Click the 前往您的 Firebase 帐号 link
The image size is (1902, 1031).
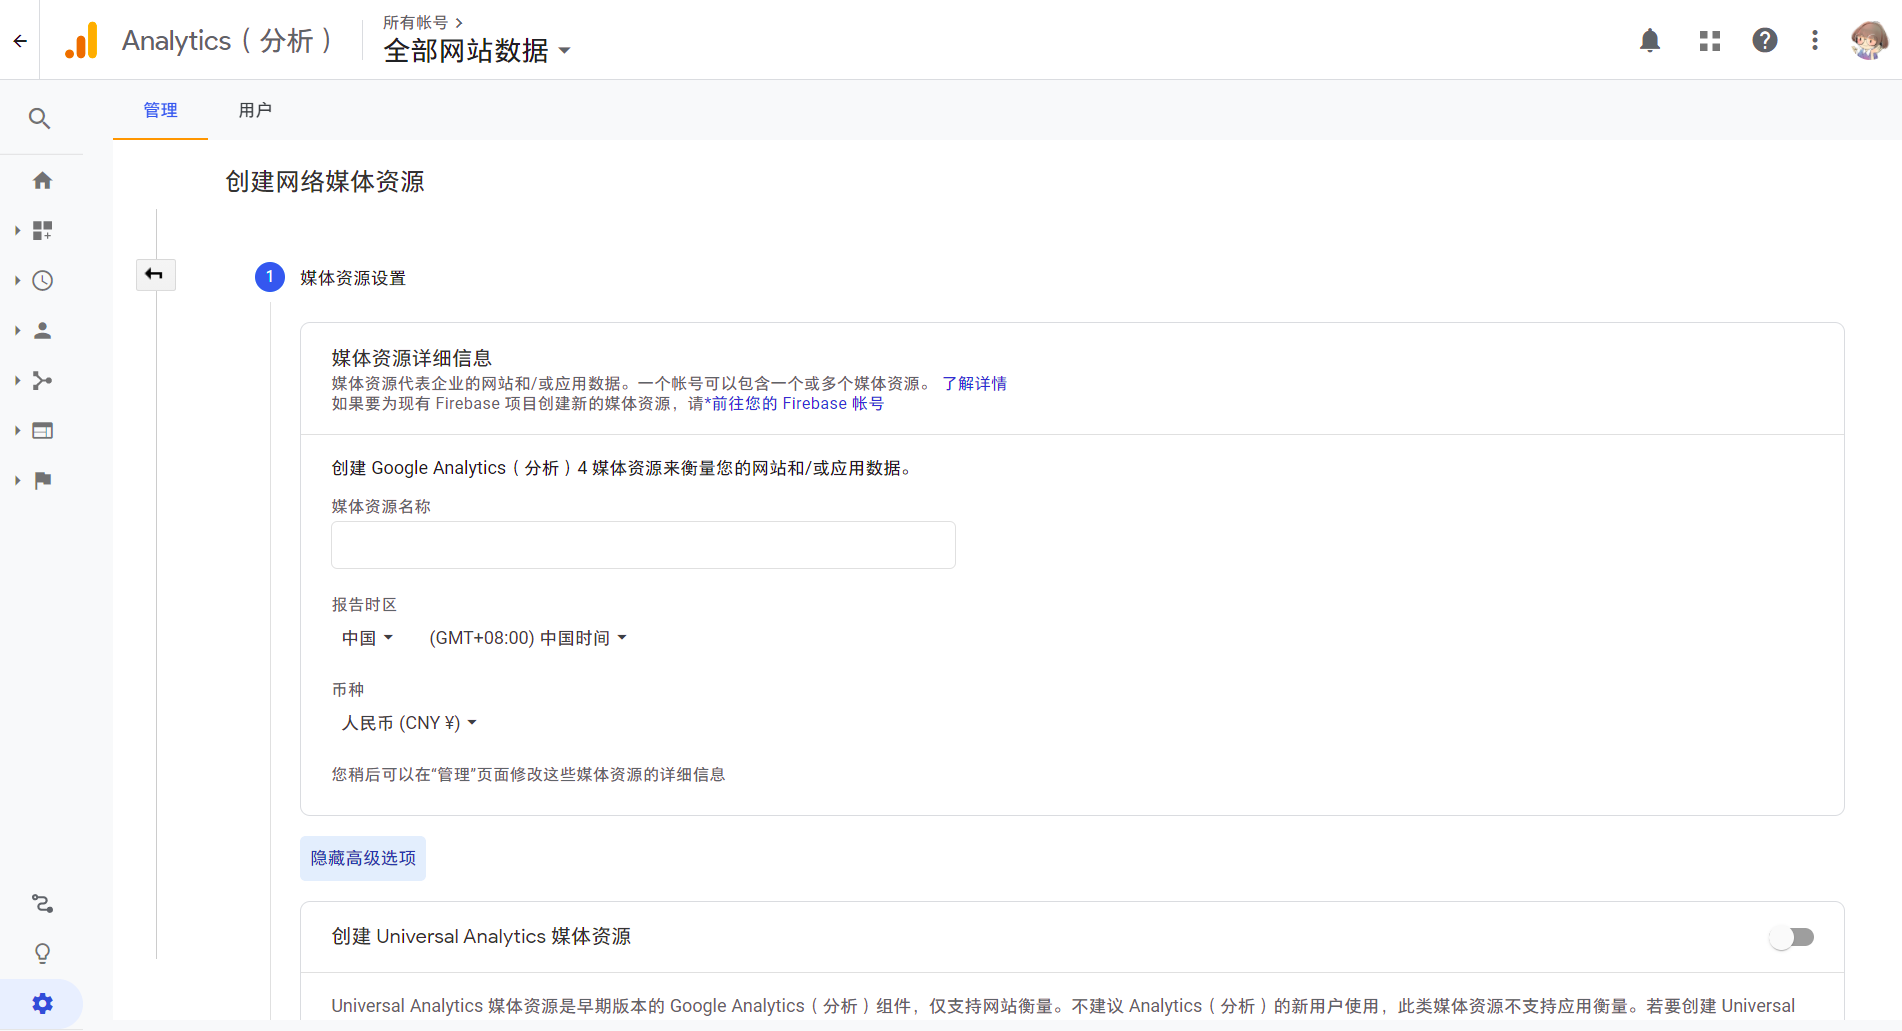tap(798, 404)
